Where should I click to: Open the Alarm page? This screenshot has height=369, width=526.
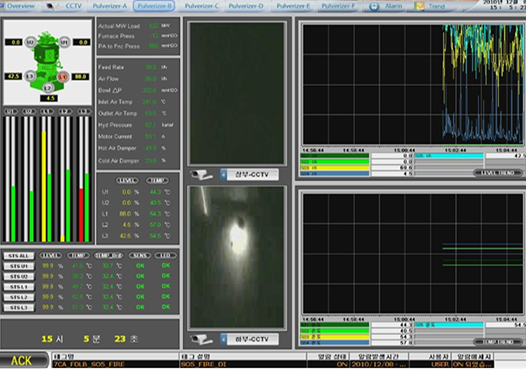393,6
